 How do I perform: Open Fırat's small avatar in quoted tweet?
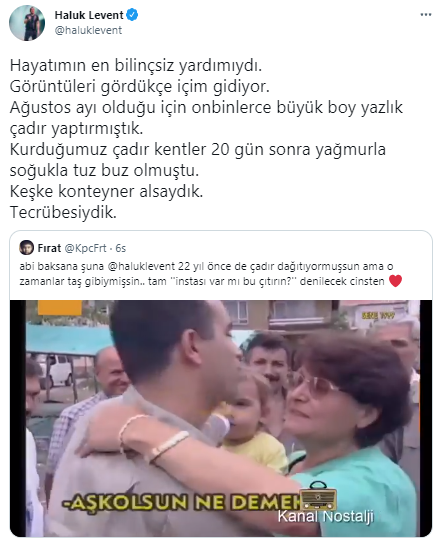point(27,248)
